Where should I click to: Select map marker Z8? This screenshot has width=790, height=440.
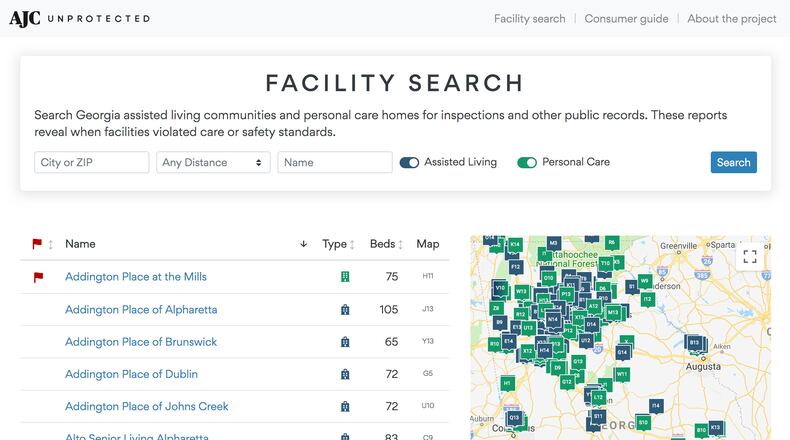(x=496, y=308)
